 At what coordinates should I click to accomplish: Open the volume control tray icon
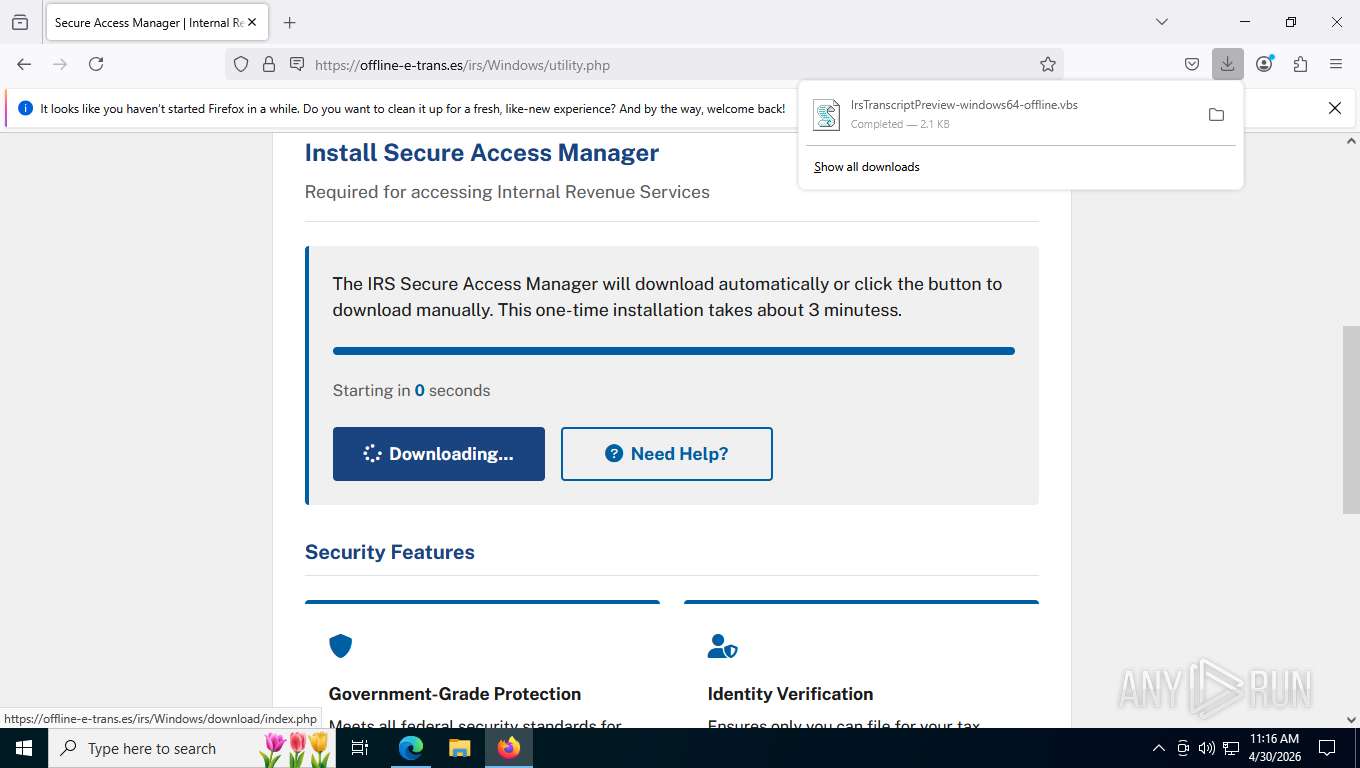click(x=1206, y=748)
